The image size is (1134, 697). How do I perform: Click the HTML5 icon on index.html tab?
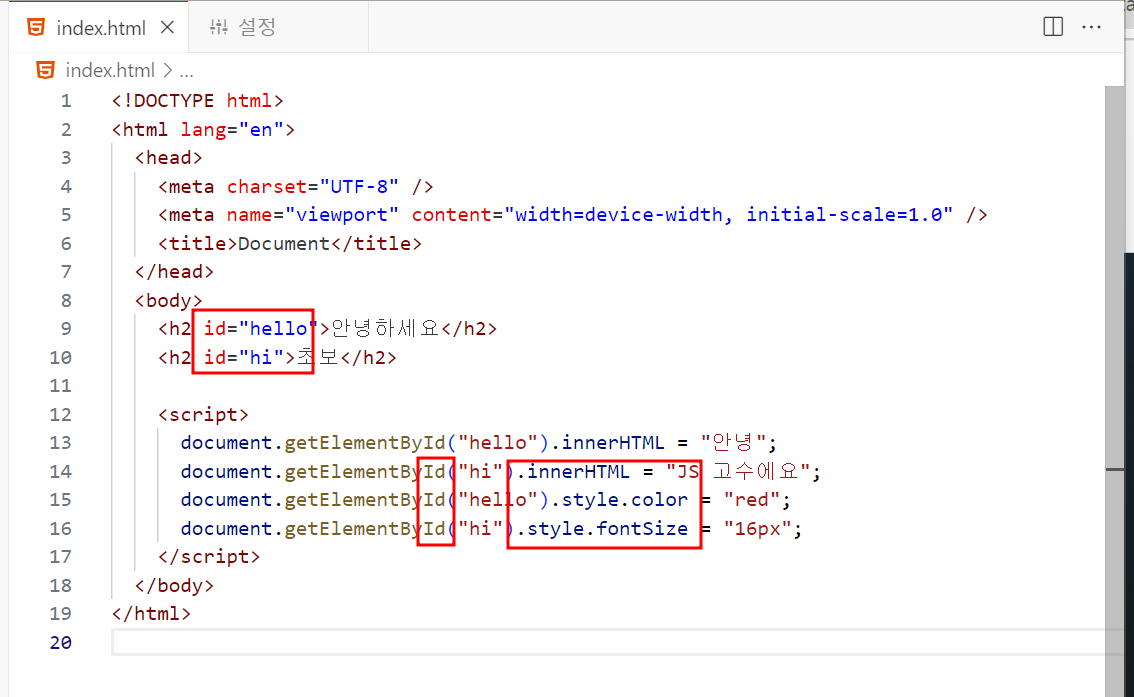(35, 27)
